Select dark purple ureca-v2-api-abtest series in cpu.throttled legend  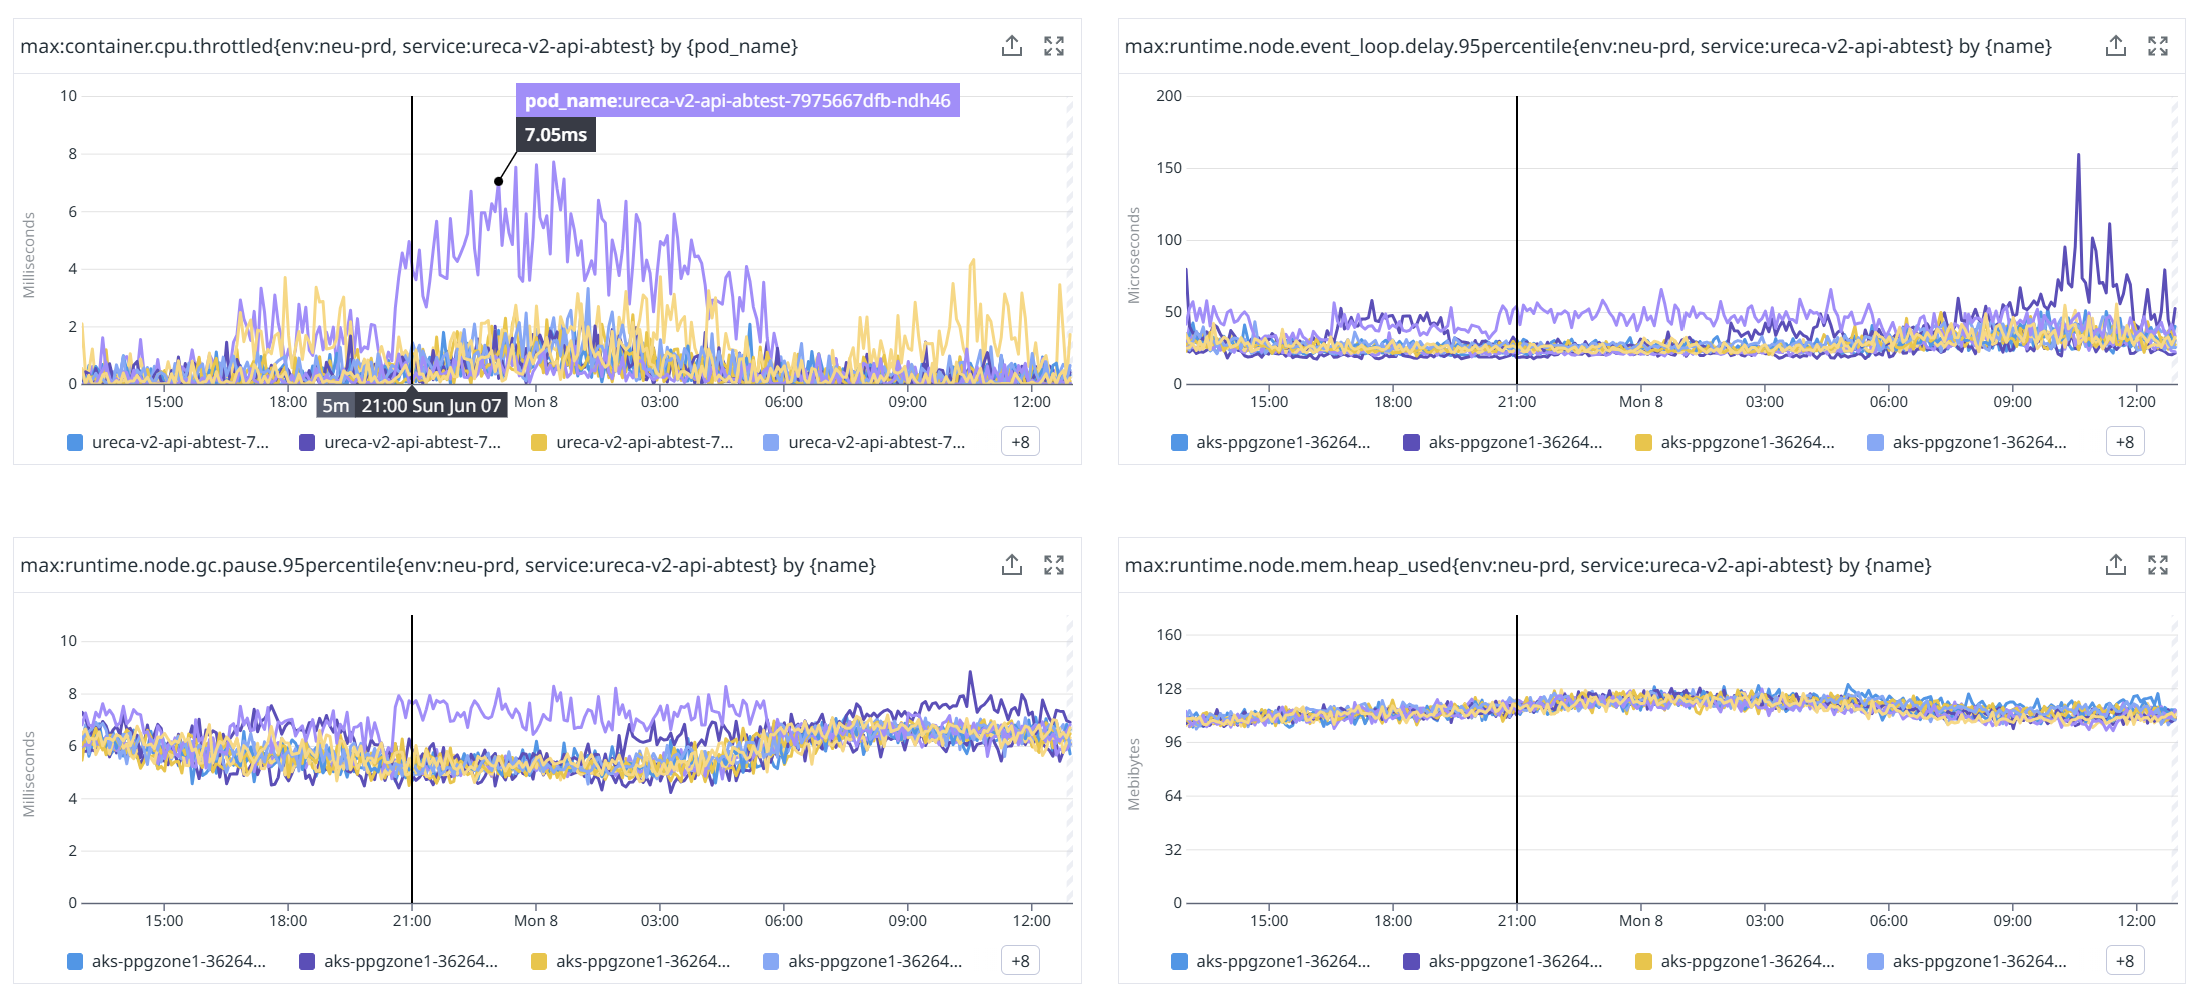click(400, 442)
